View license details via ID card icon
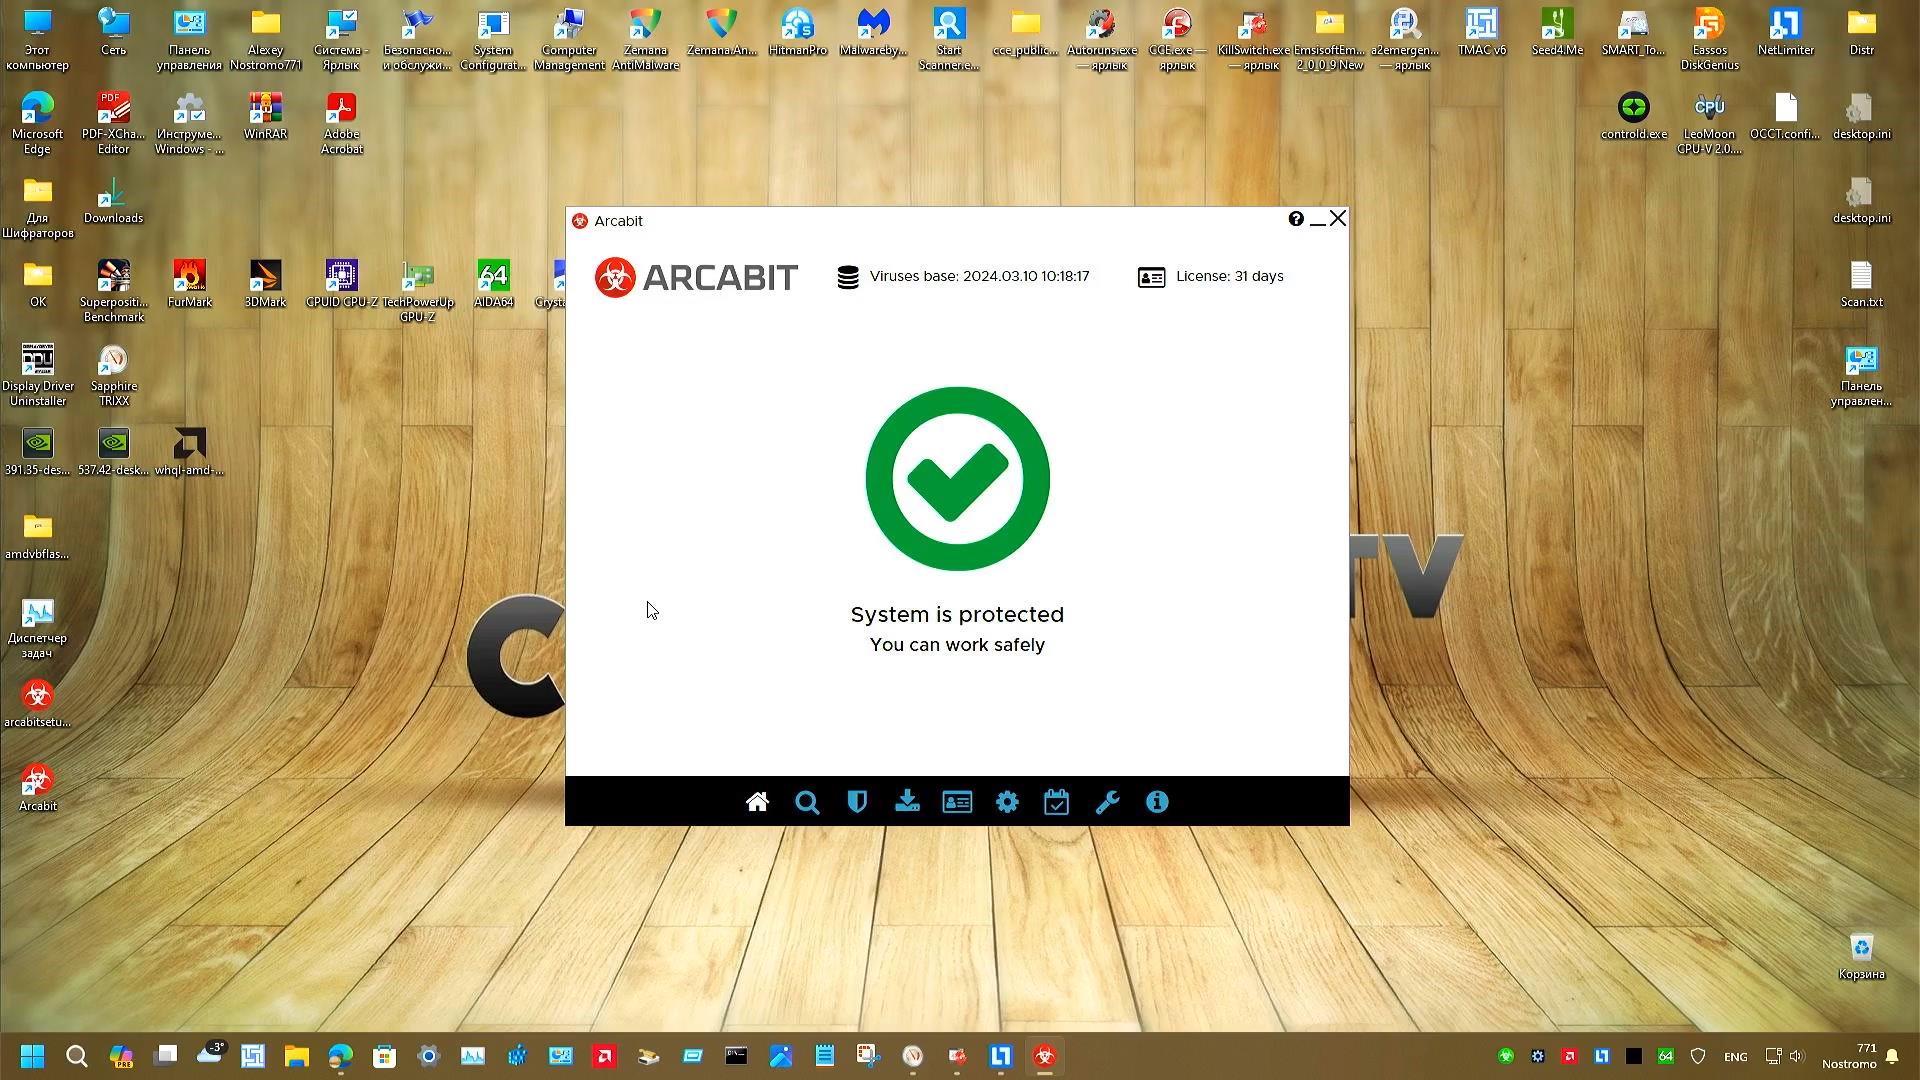The image size is (1920, 1080). (957, 801)
